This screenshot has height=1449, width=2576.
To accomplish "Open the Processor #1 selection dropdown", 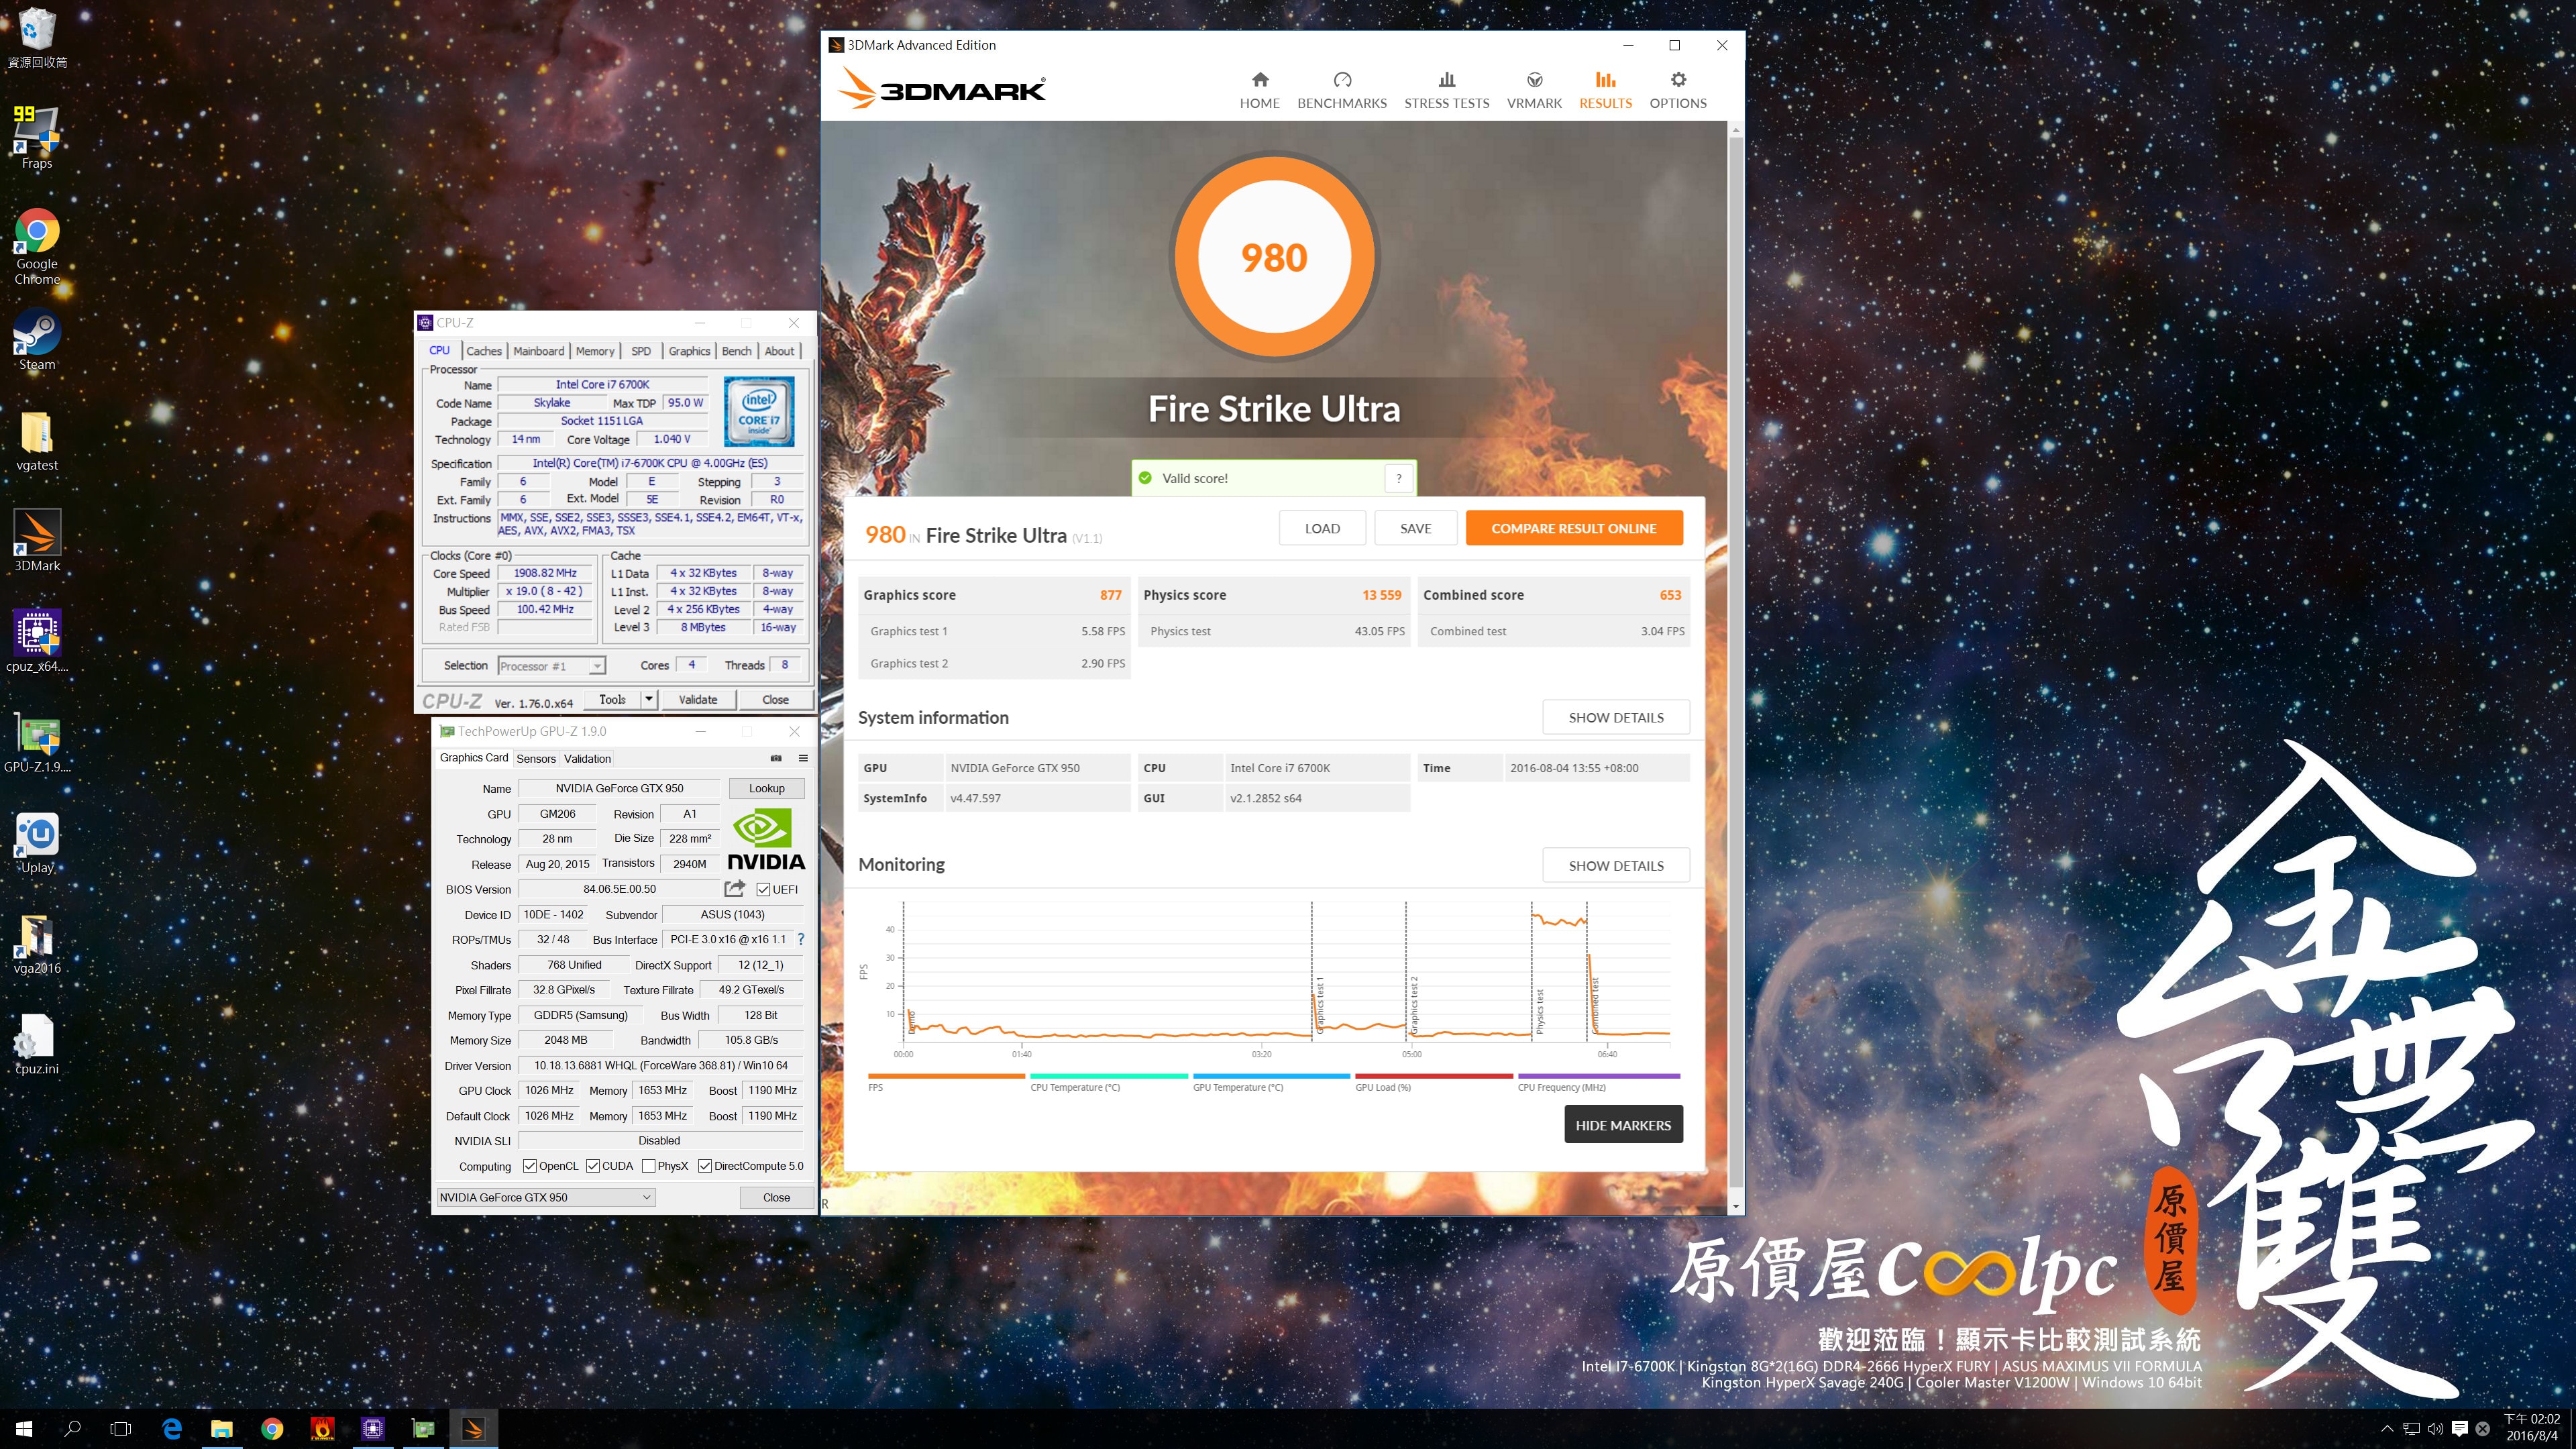I will tap(551, 665).
